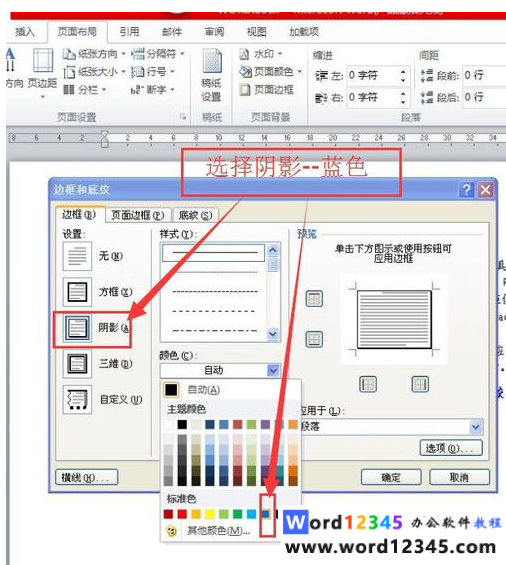Click the 页面边框 page border ribbon icon
This screenshot has height=565, width=506.
pos(245,89)
